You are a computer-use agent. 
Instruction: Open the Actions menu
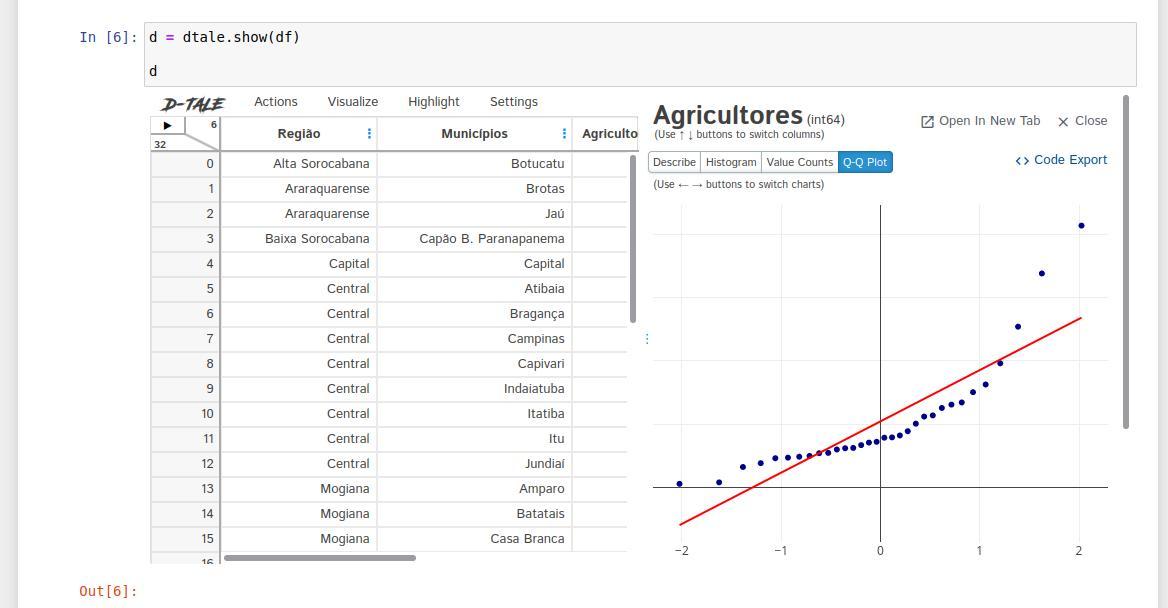pos(276,102)
